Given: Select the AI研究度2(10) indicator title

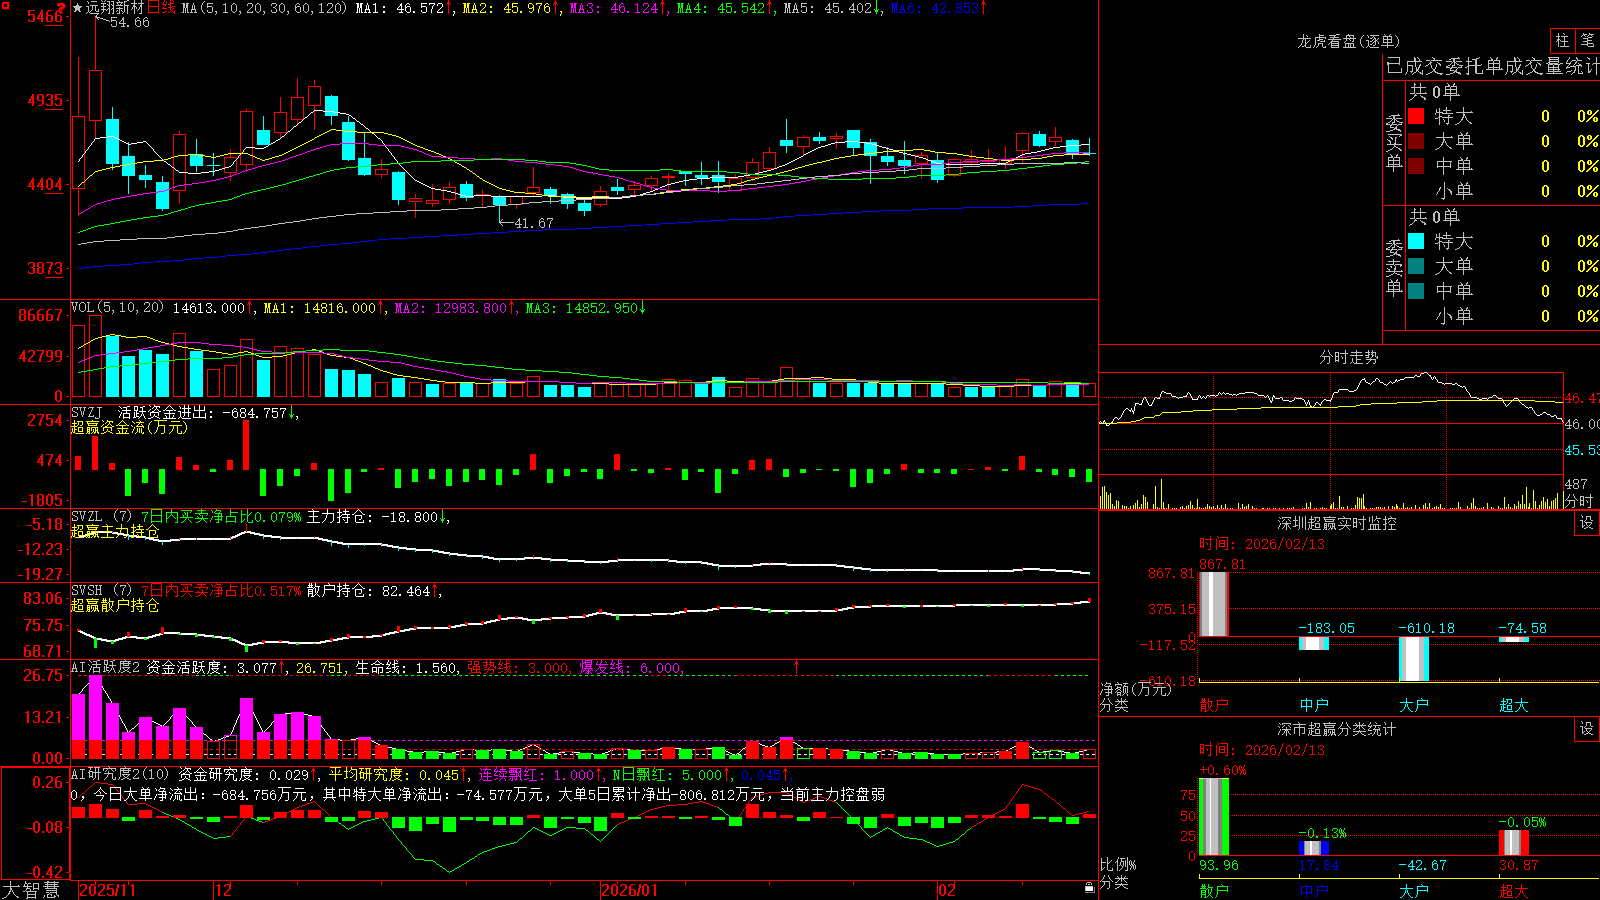Looking at the screenshot, I should (121, 774).
